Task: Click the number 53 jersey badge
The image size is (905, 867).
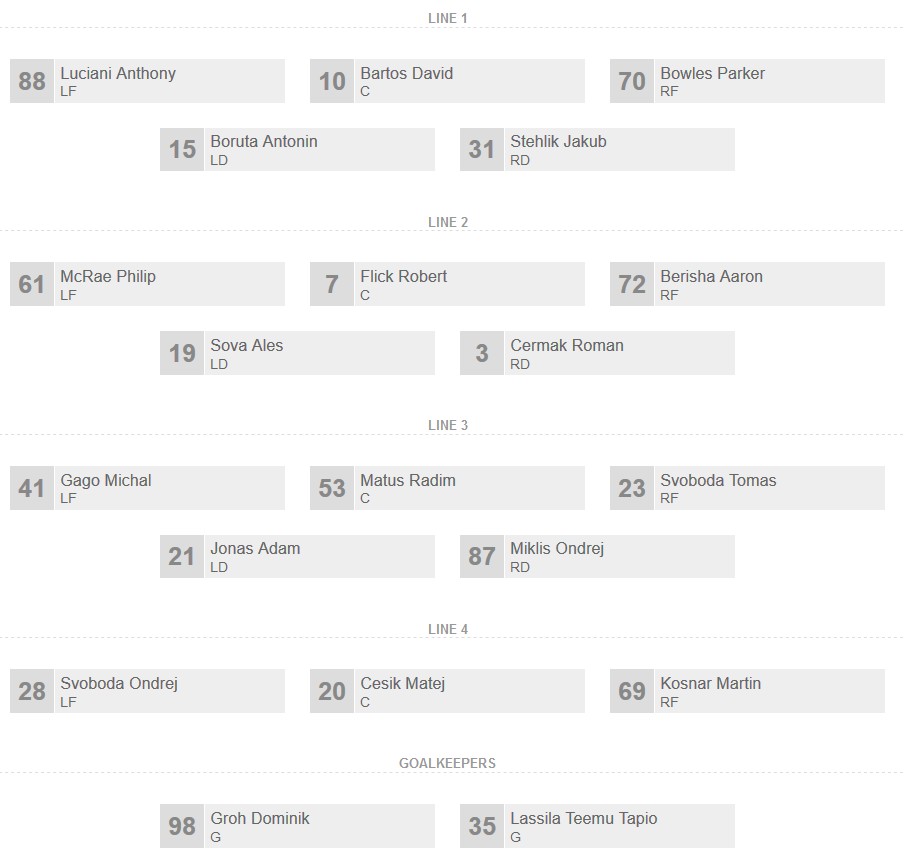Action: coord(332,488)
